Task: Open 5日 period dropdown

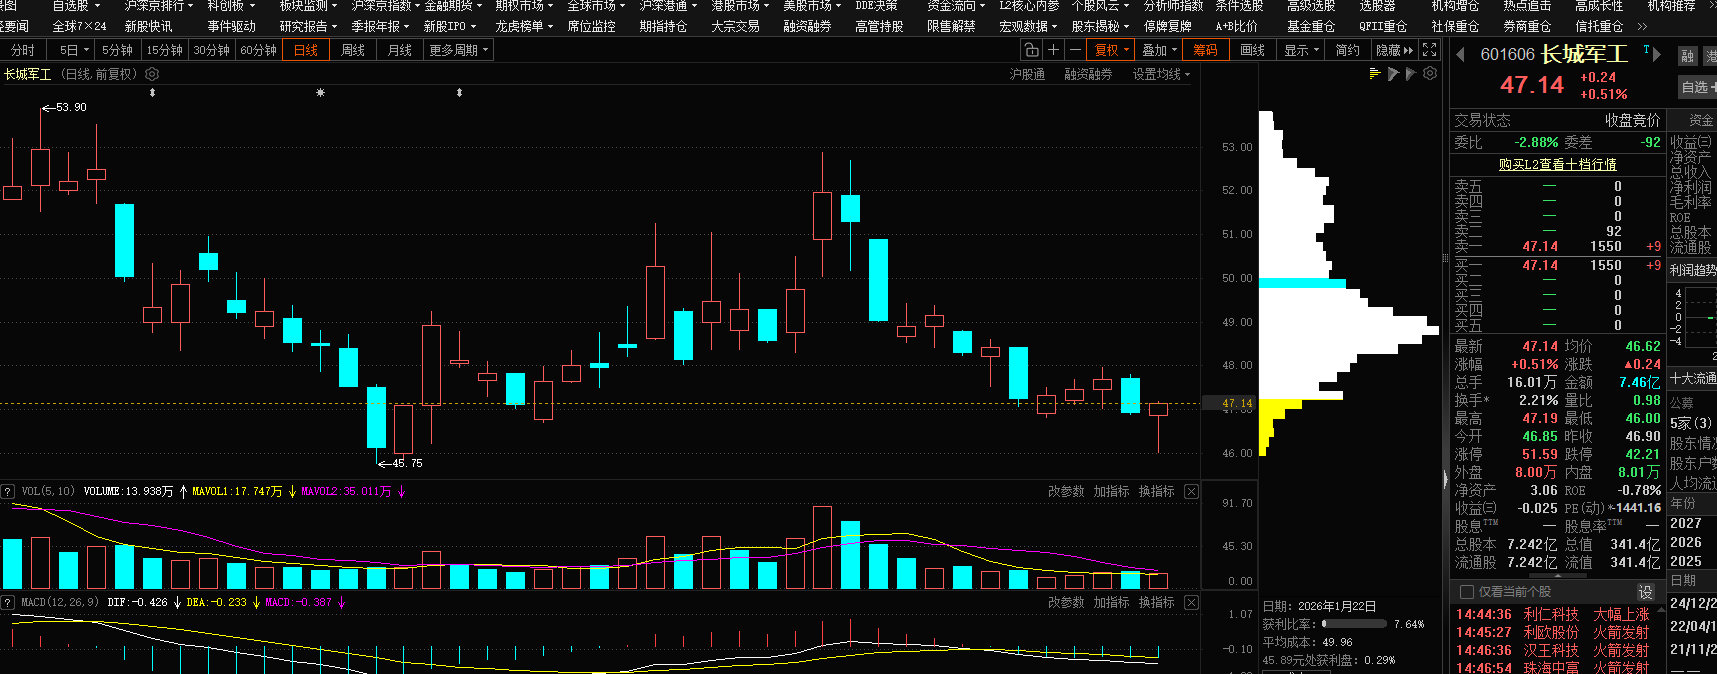Action: (x=73, y=49)
